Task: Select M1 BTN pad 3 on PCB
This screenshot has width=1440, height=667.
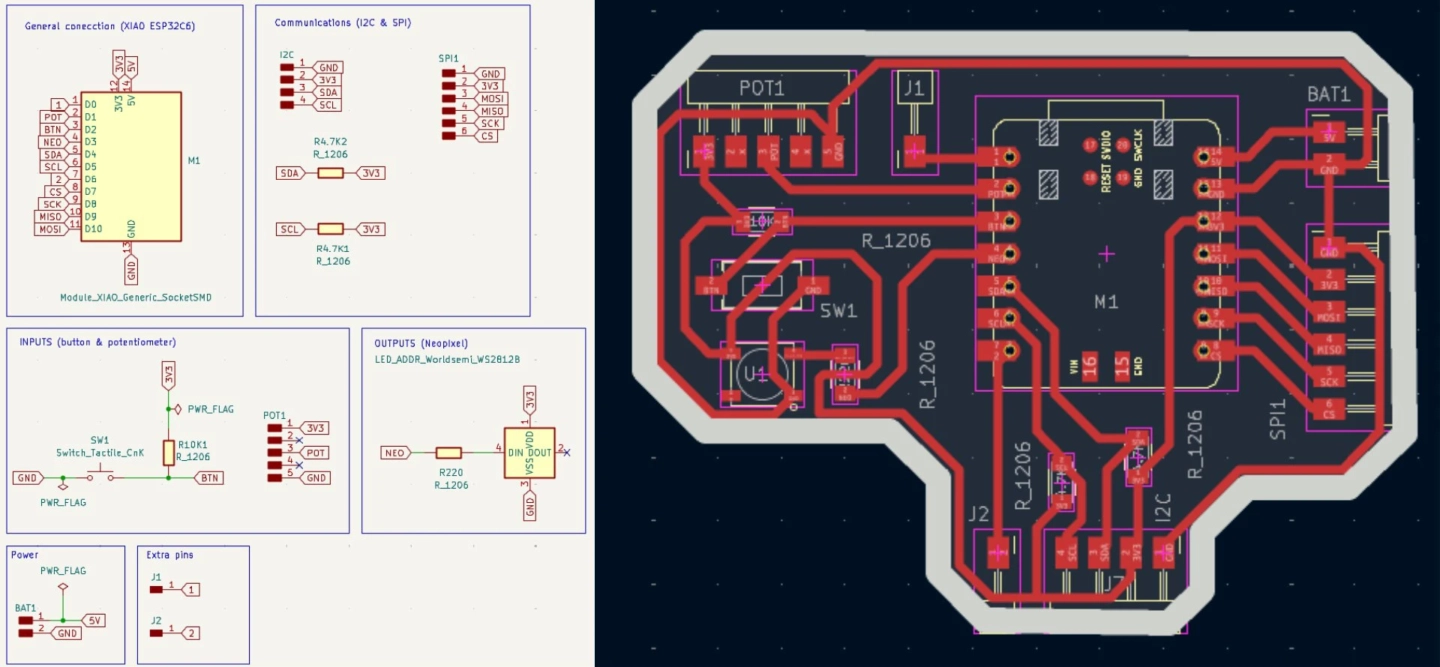Action: [996, 221]
